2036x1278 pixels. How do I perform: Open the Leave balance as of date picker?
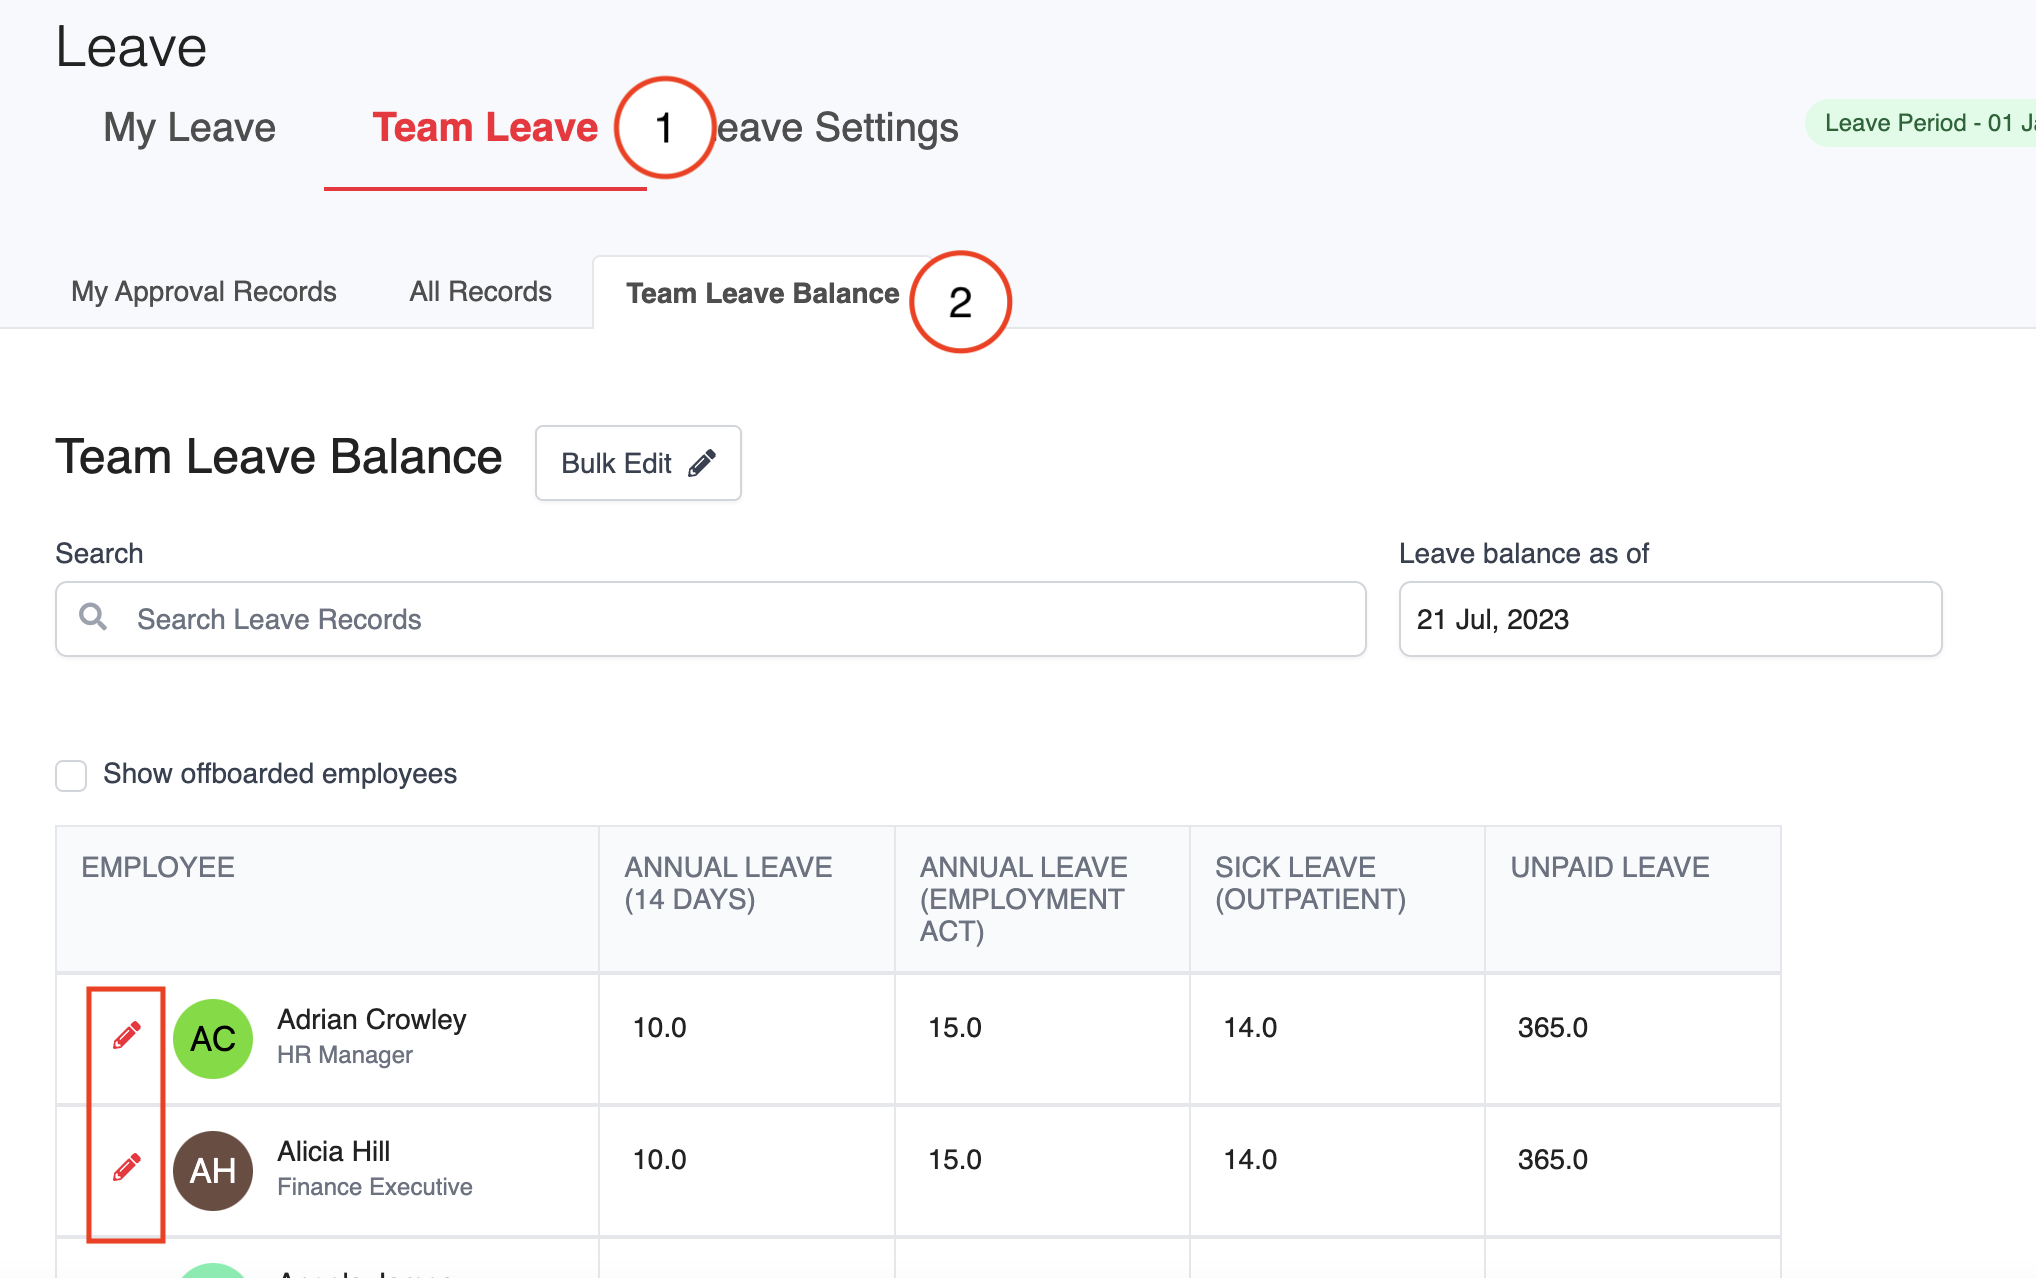click(x=1669, y=619)
